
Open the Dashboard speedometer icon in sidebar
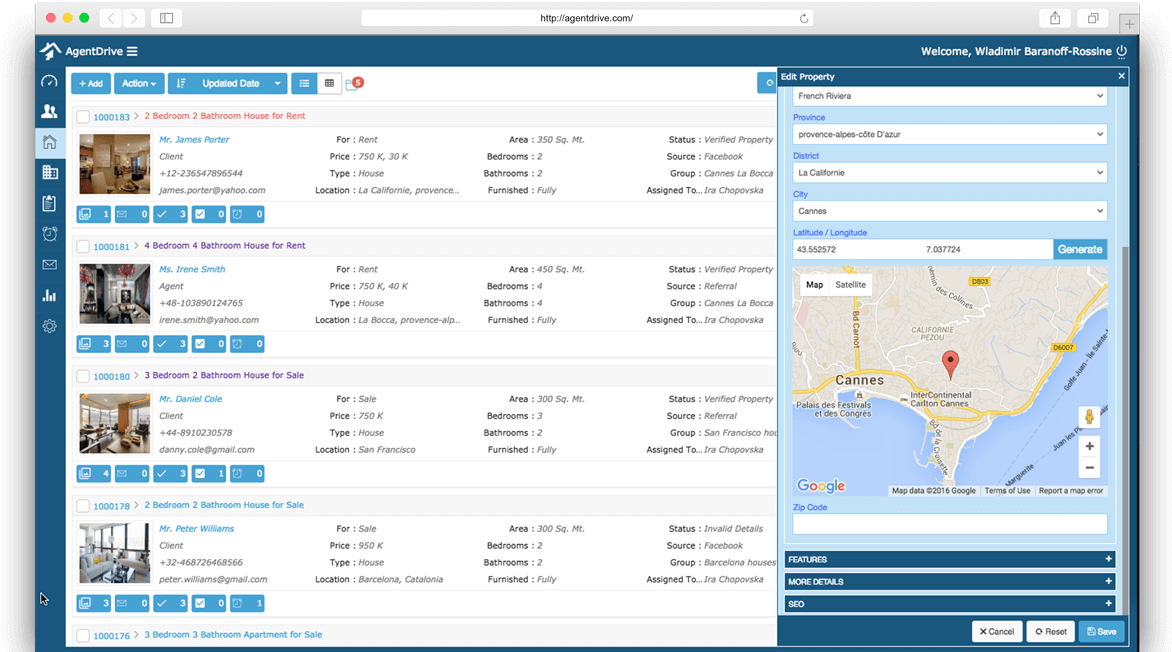point(49,80)
